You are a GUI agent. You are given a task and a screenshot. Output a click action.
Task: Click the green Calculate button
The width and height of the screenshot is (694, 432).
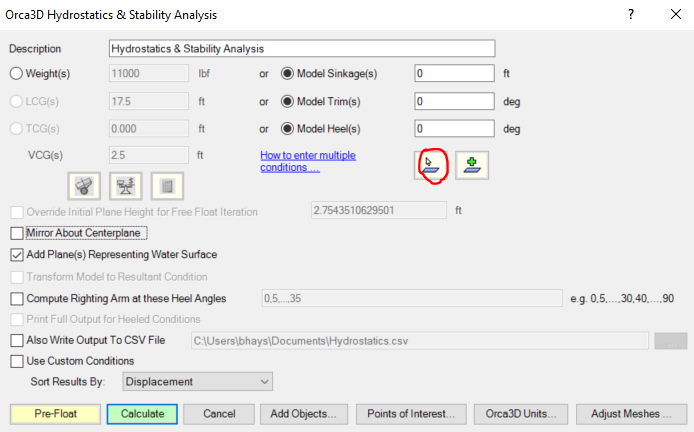coord(142,414)
